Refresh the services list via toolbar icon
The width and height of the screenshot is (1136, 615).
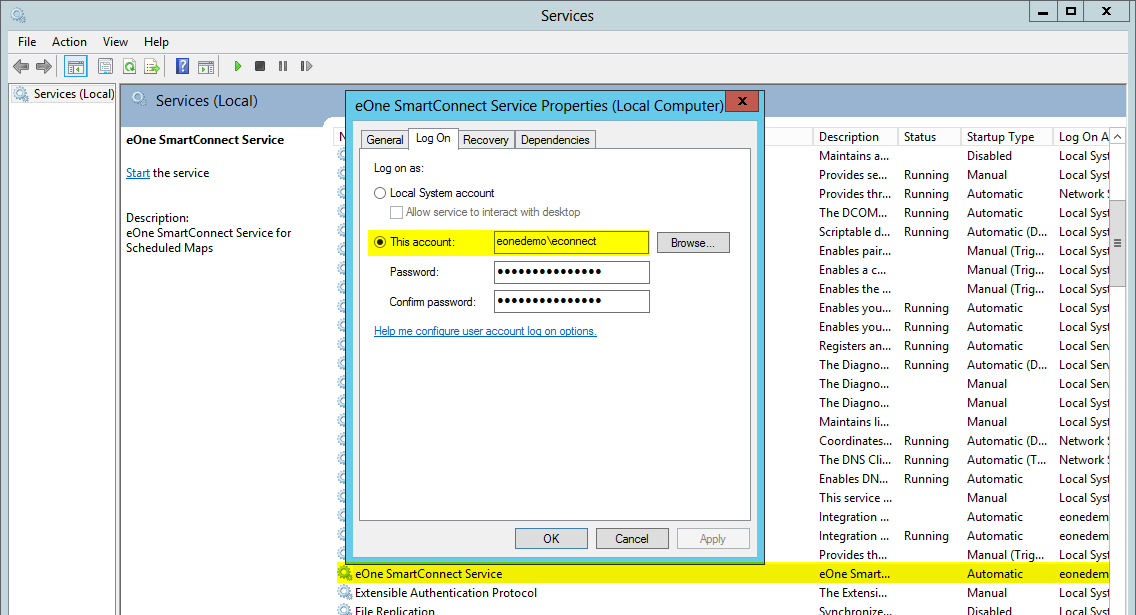coord(129,67)
